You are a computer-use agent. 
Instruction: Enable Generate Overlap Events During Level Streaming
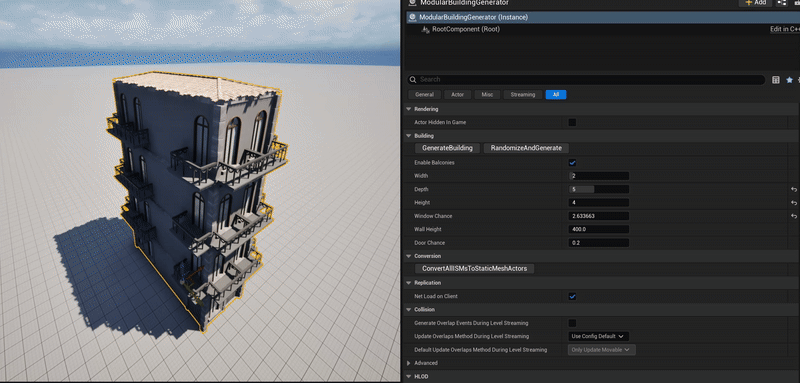click(572, 323)
